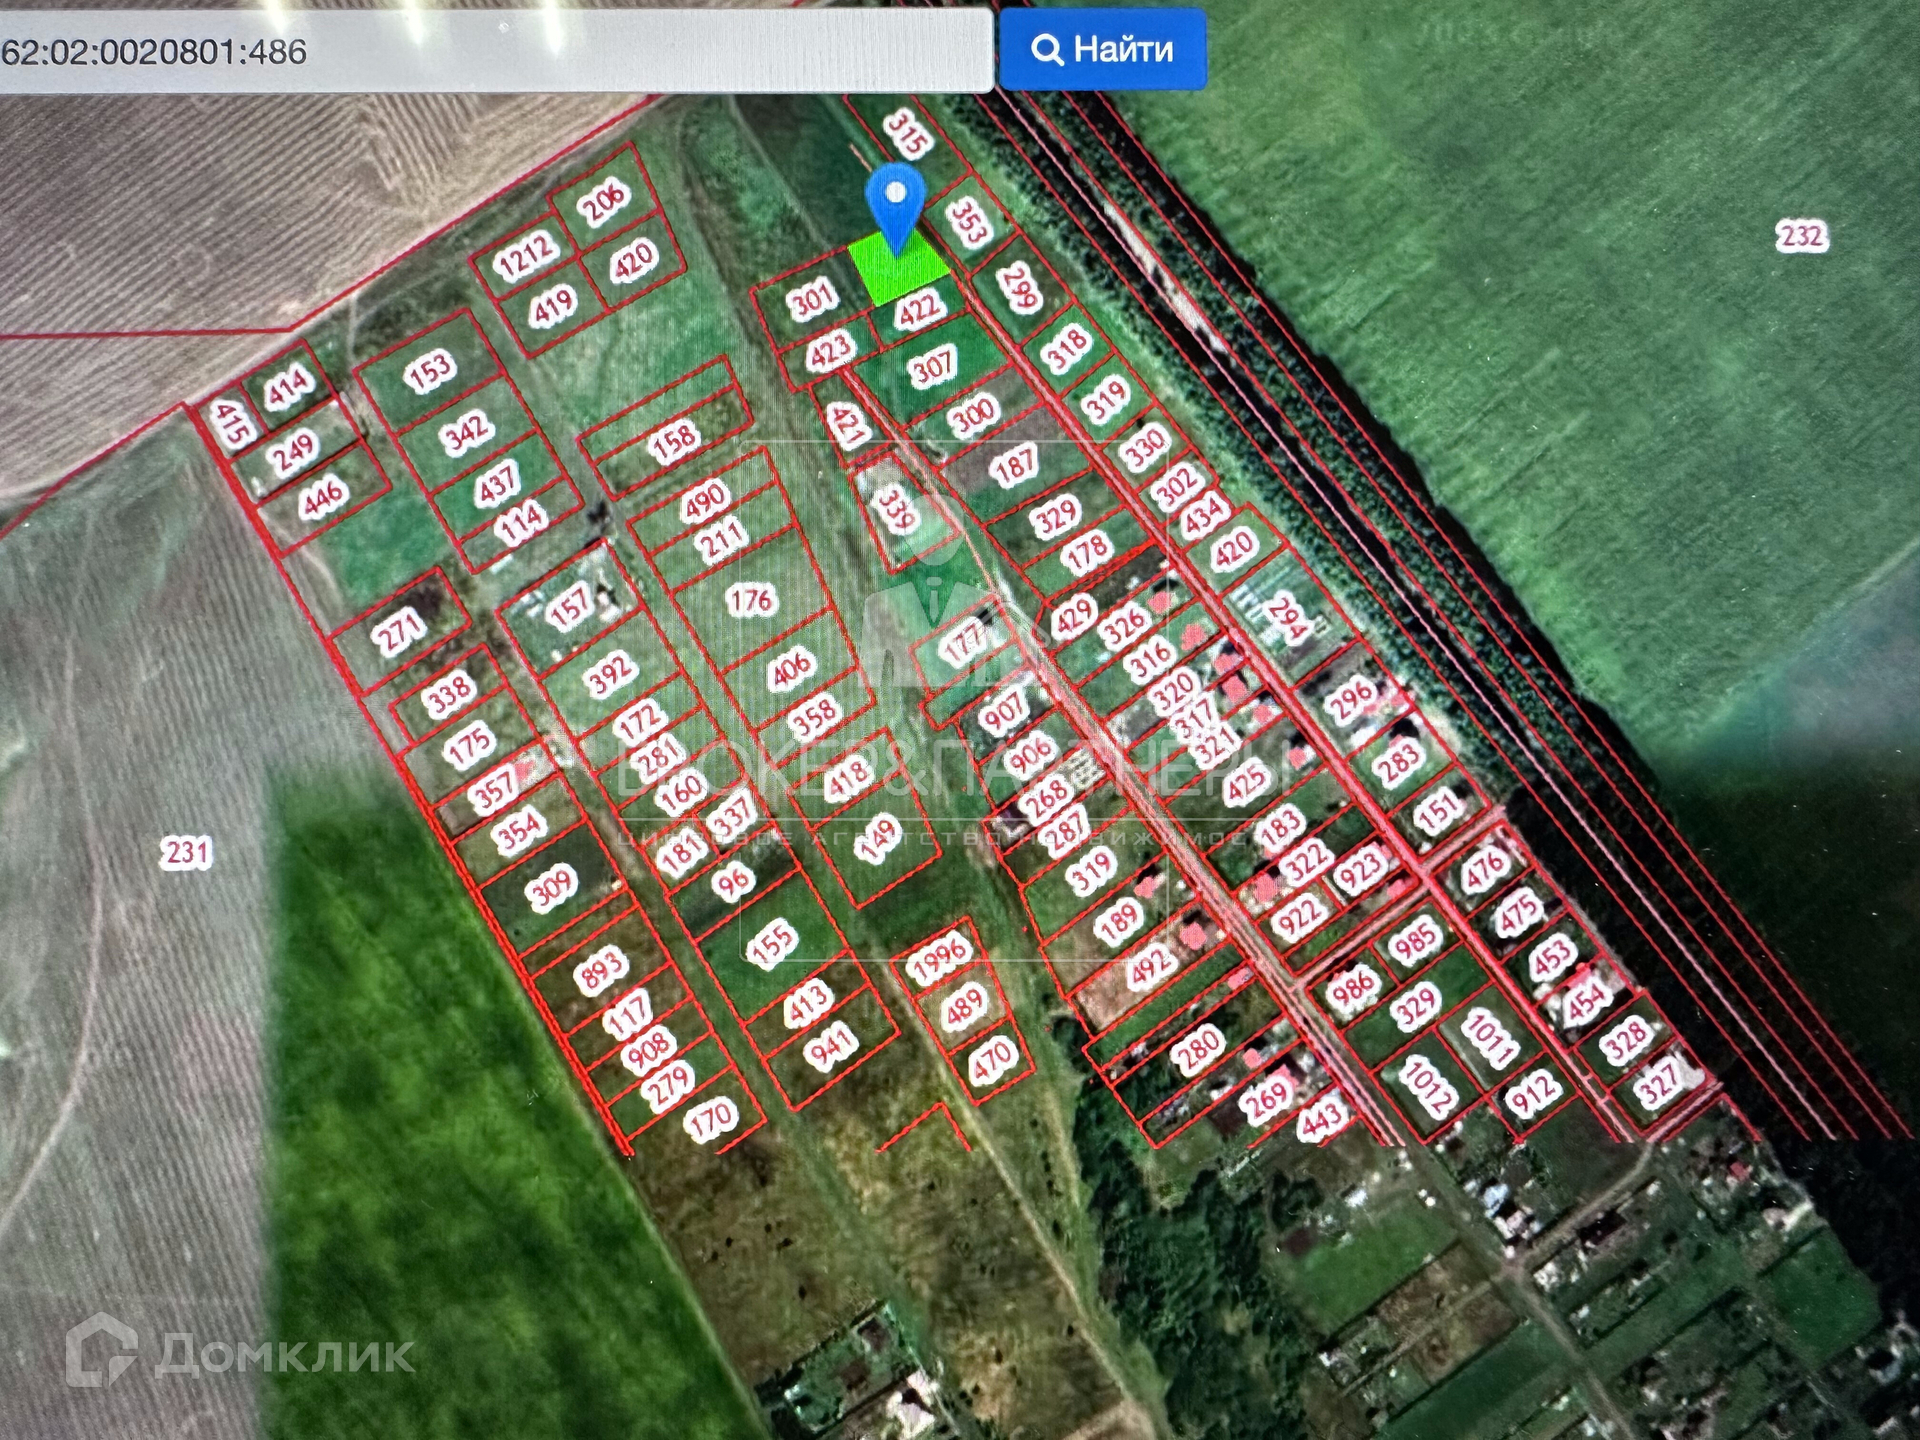Select parcel labeled 446
The height and width of the screenshot is (1440, 1920).
(323, 497)
